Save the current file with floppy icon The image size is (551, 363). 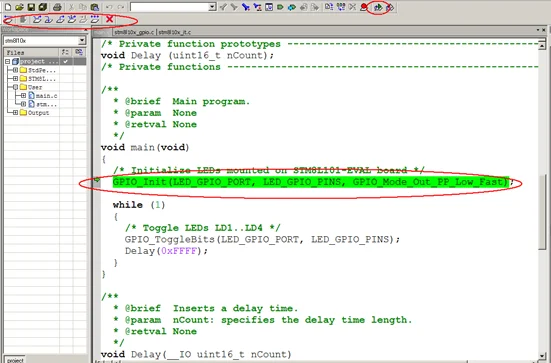31,7
